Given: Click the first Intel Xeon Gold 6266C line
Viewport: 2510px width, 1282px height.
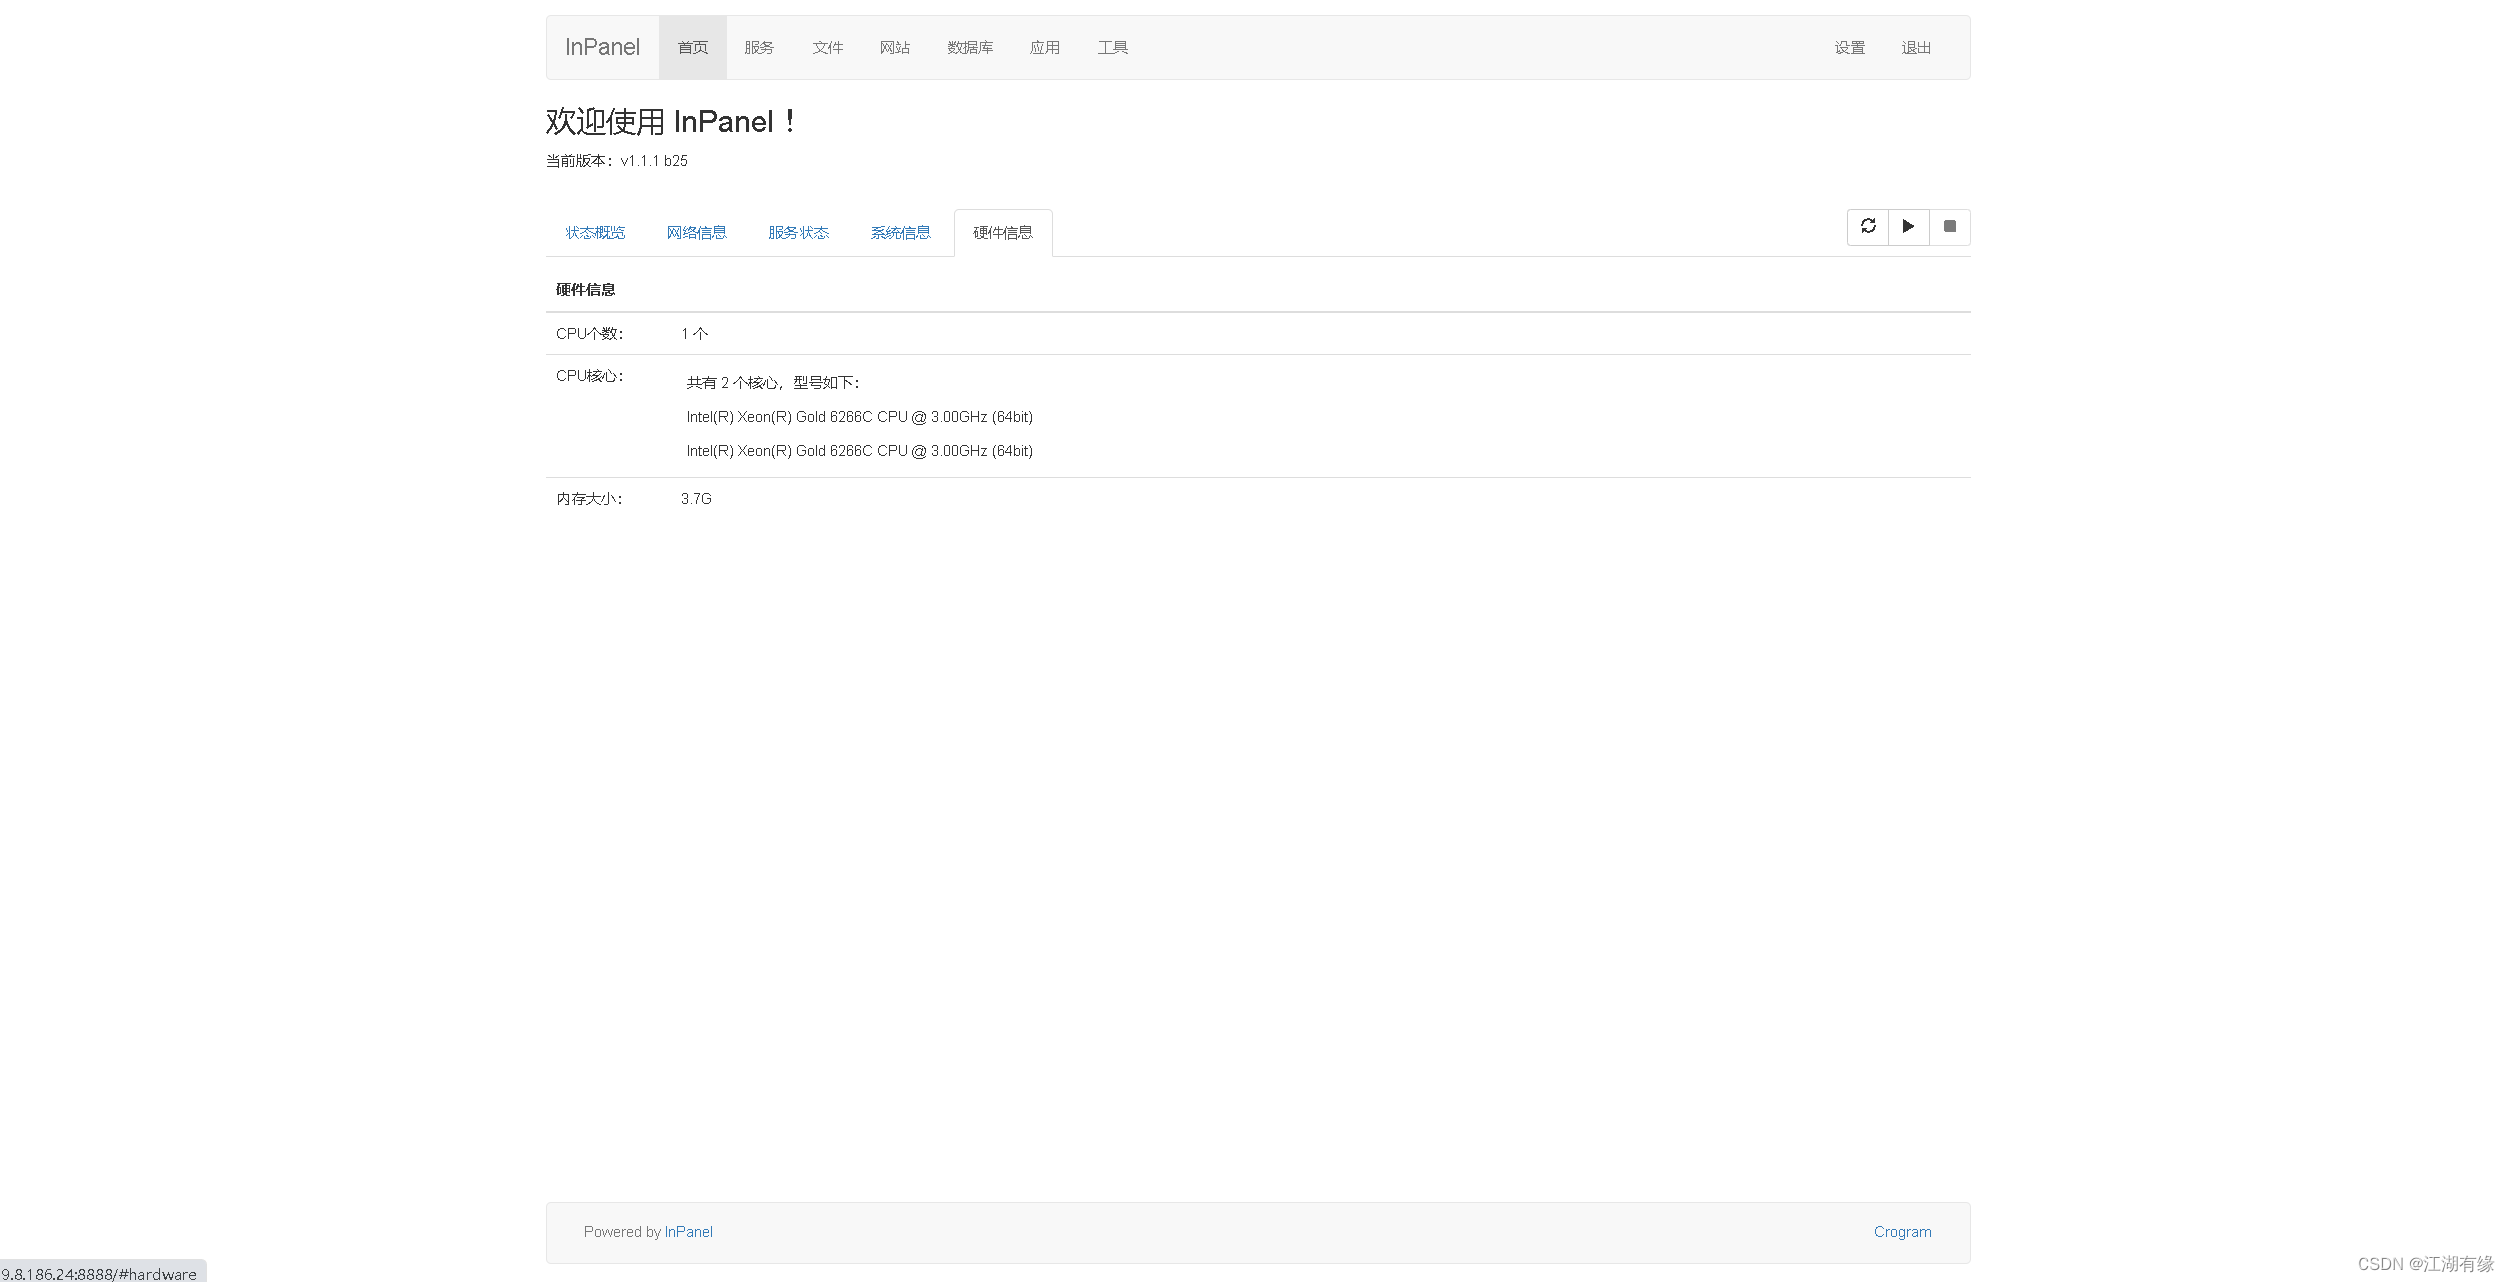Looking at the screenshot, I should pos(860,417).
